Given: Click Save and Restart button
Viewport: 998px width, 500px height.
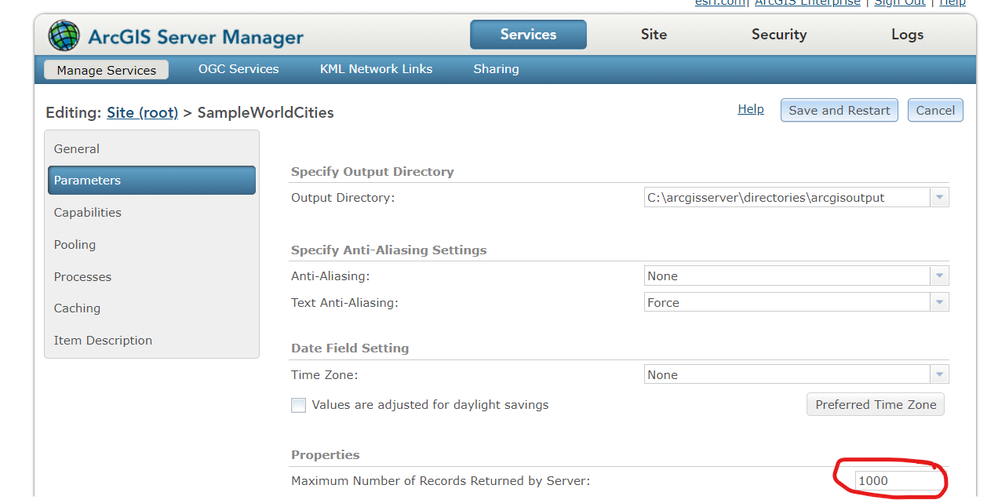Looking at the screenshot, I should tap(839, 110).
